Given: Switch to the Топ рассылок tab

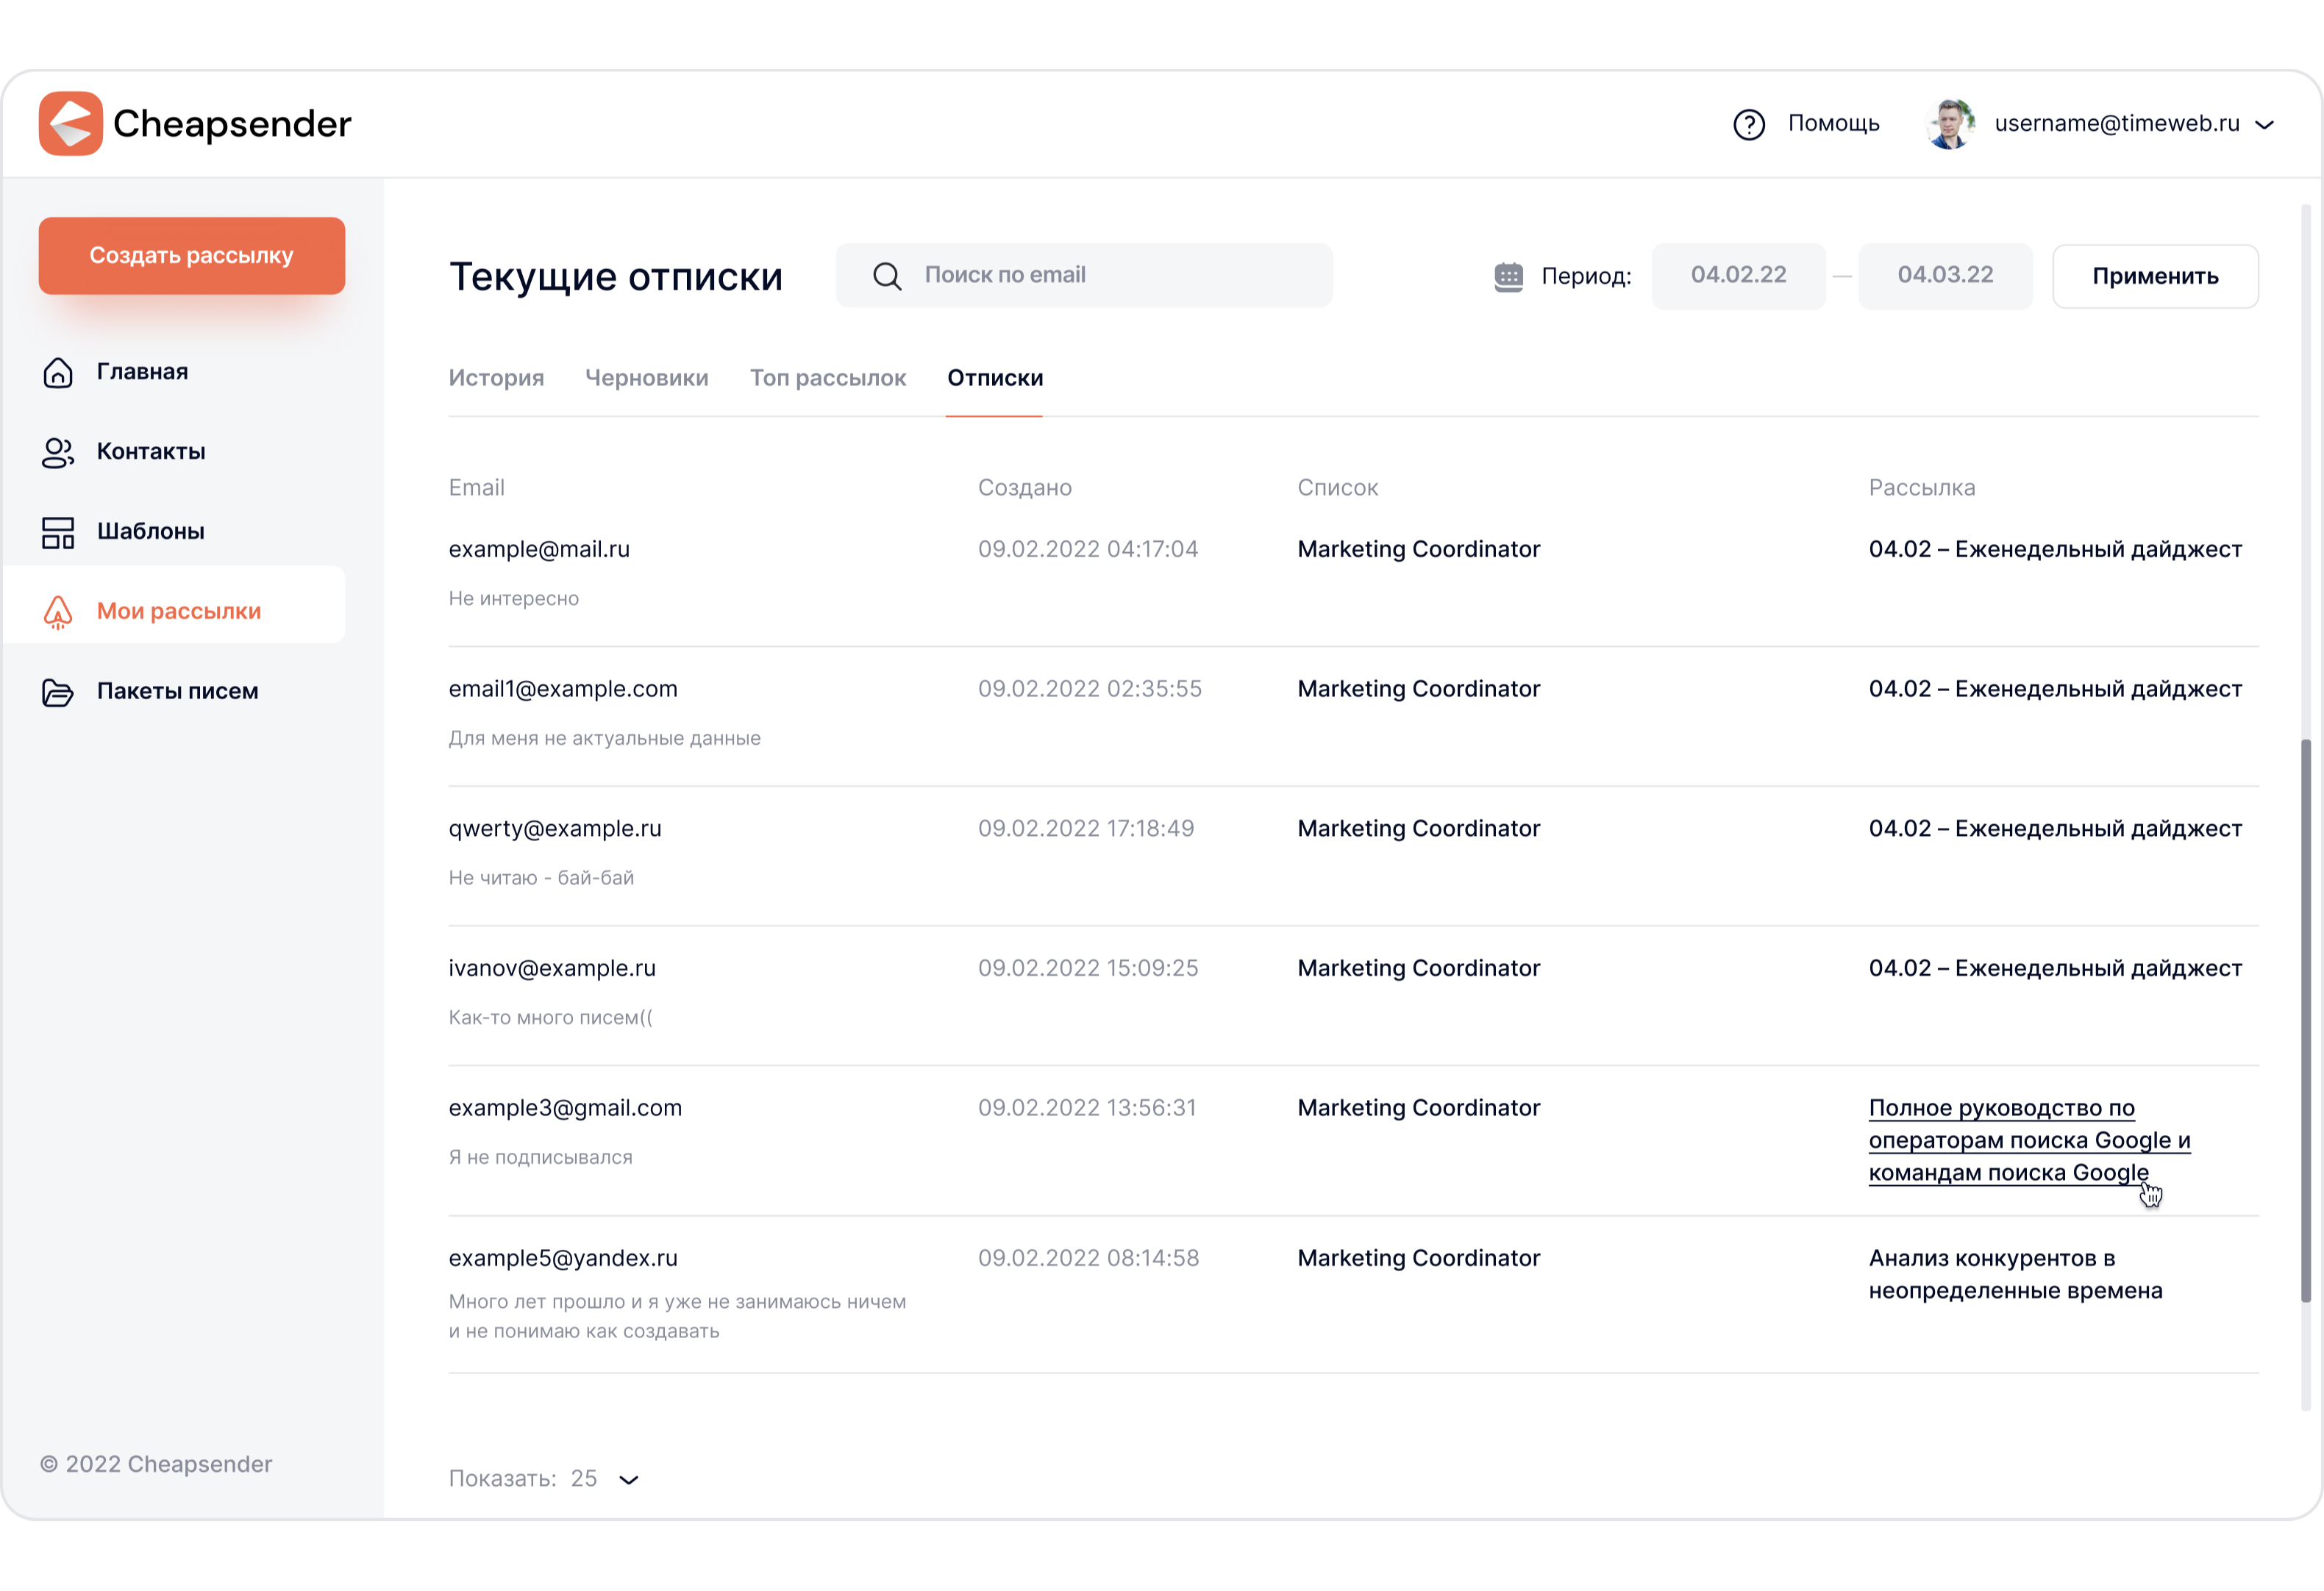Looking at the screenshot, I should 828,378.
